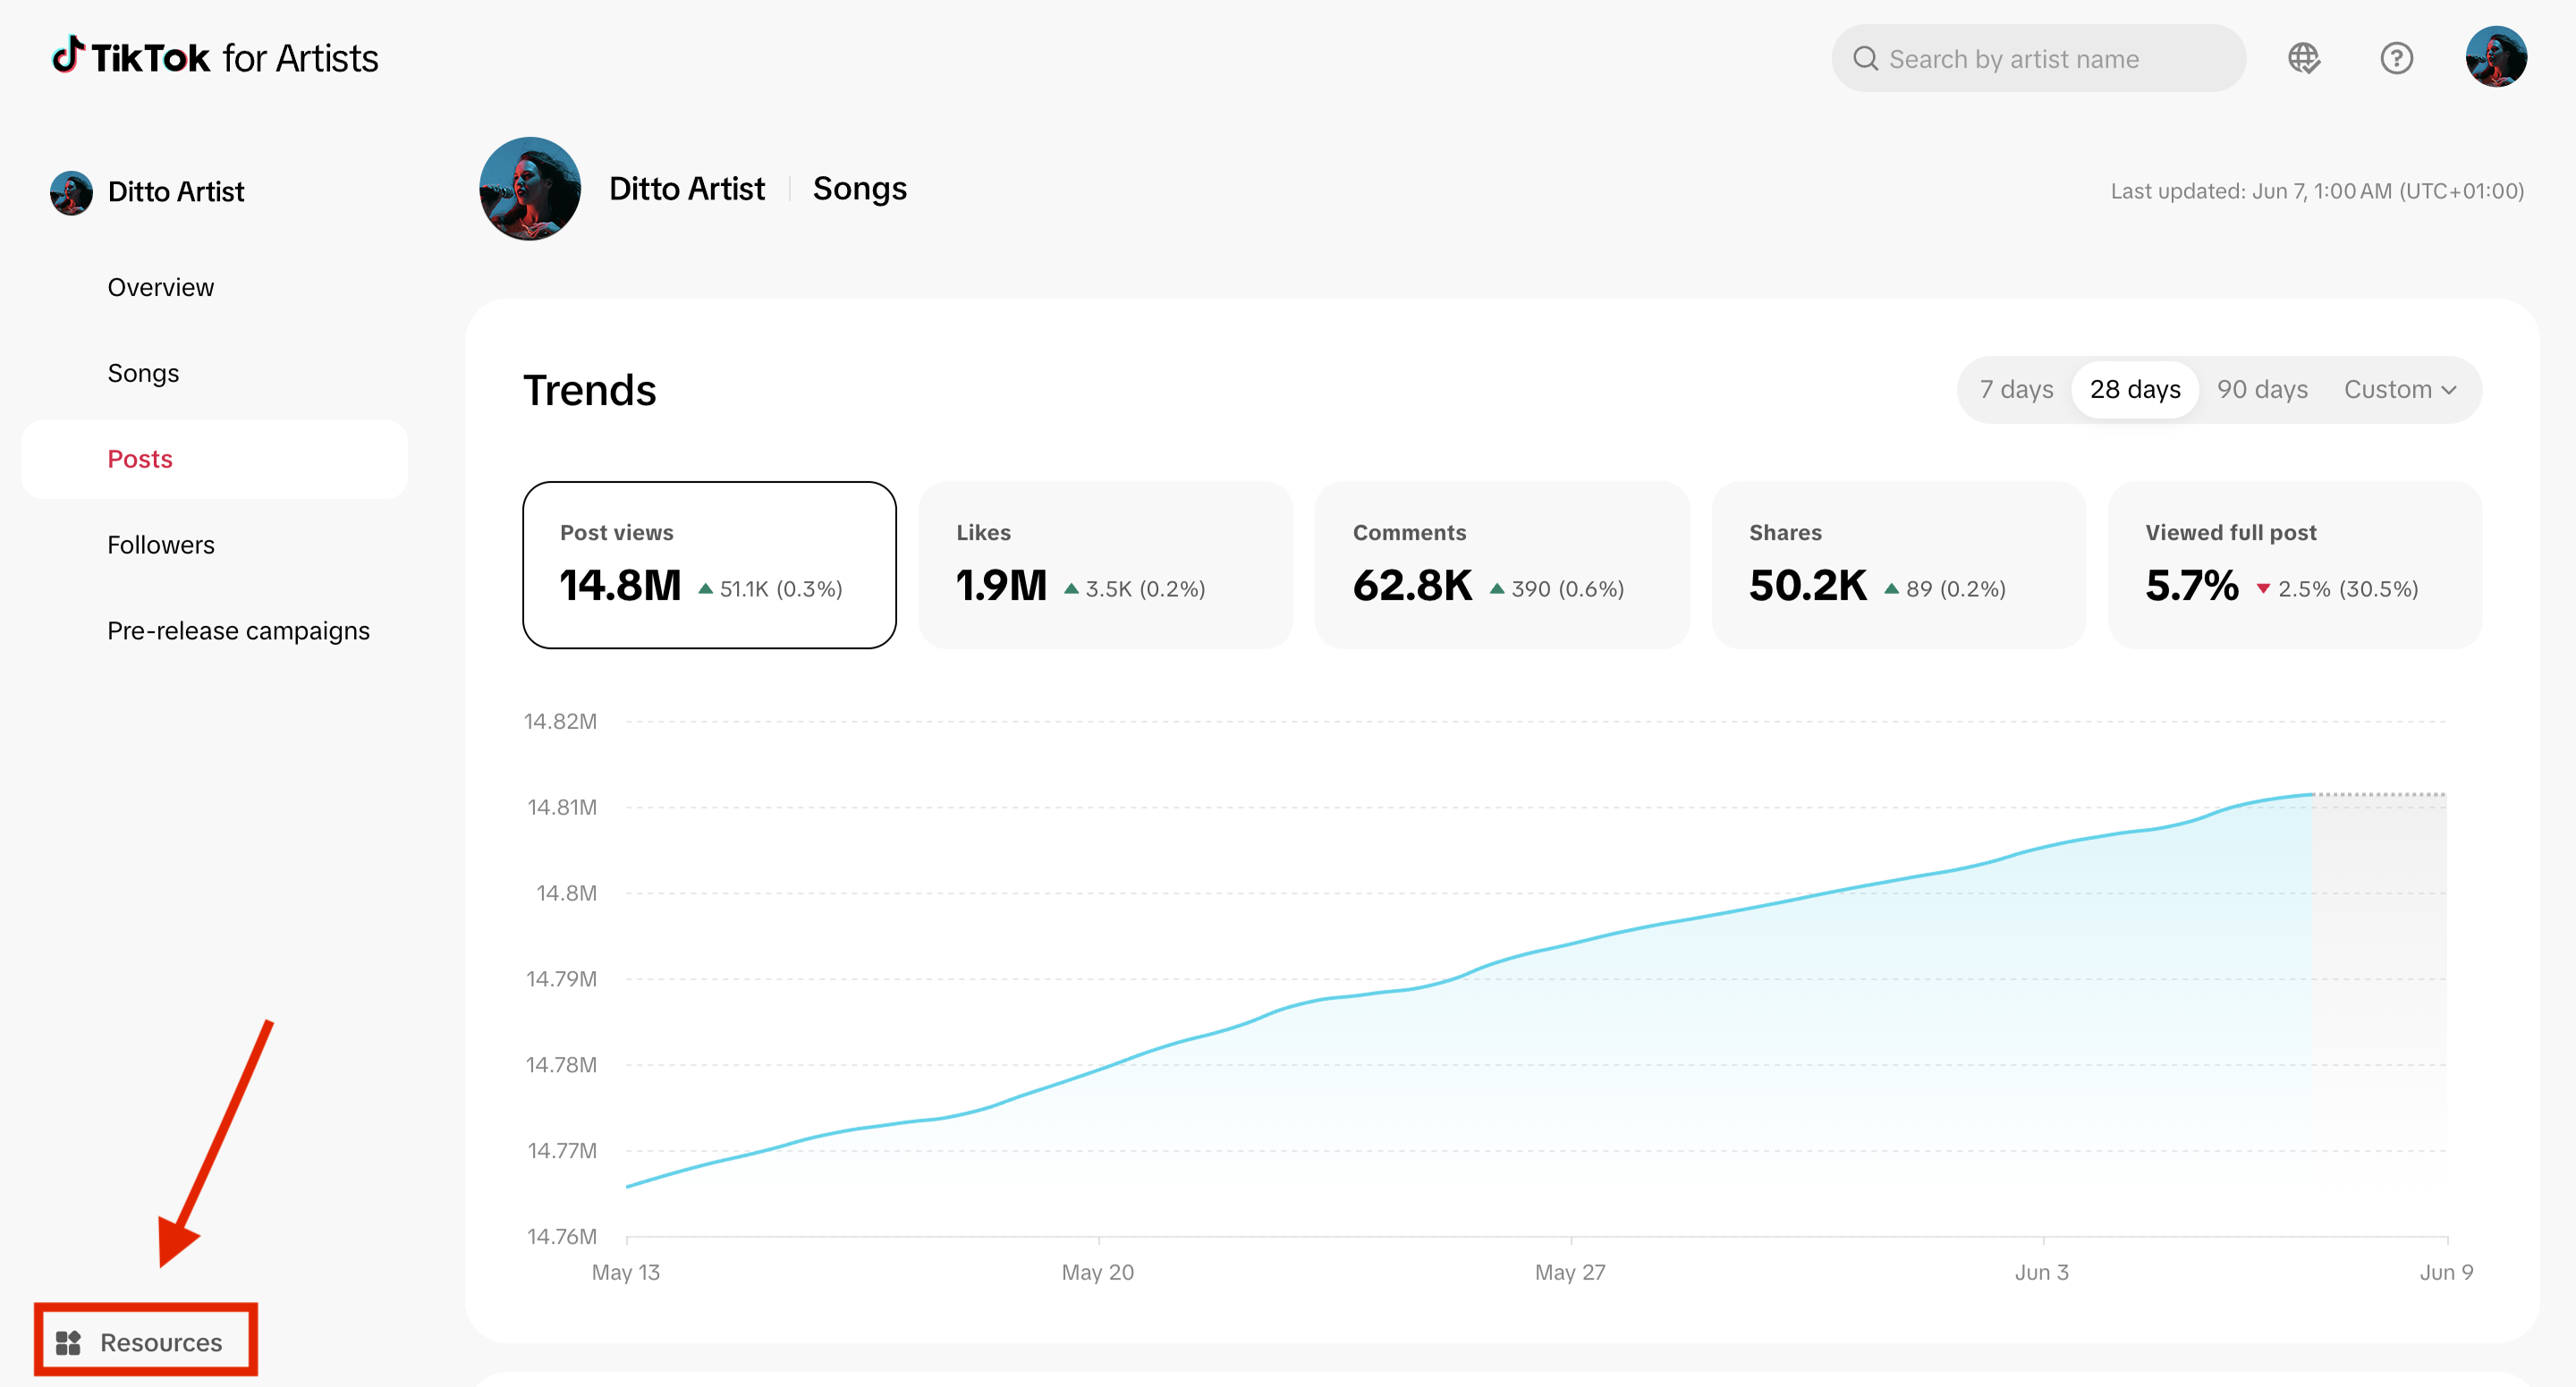Screen dimensions: 2576x1387
Task: Expand the Custom date range dropdown
Action: point(2400,389)
